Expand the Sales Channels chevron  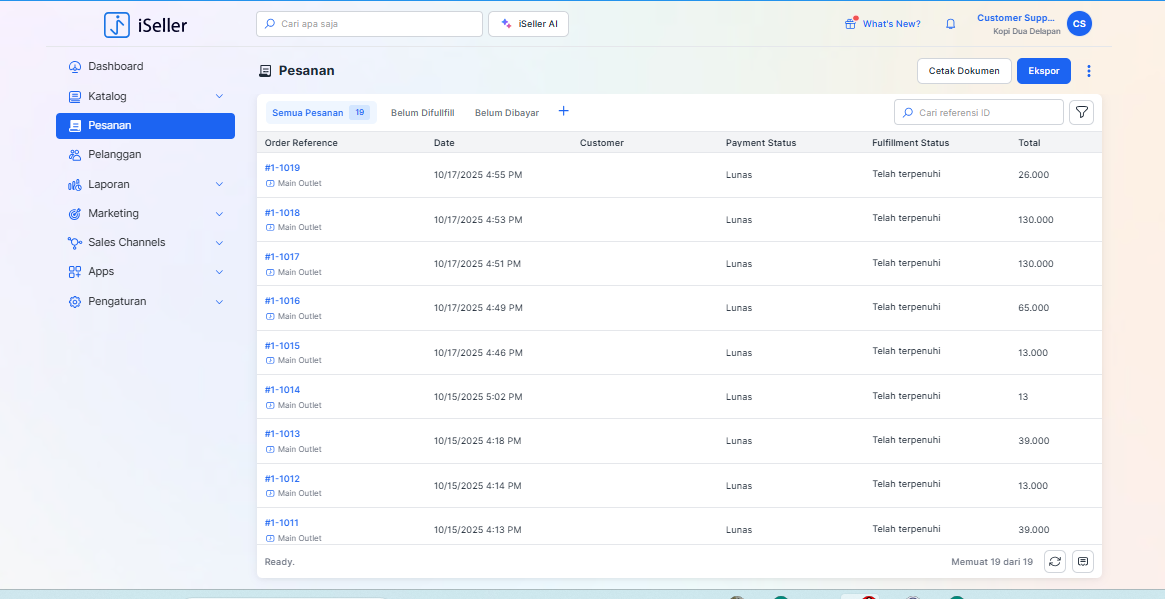point(219,243)
